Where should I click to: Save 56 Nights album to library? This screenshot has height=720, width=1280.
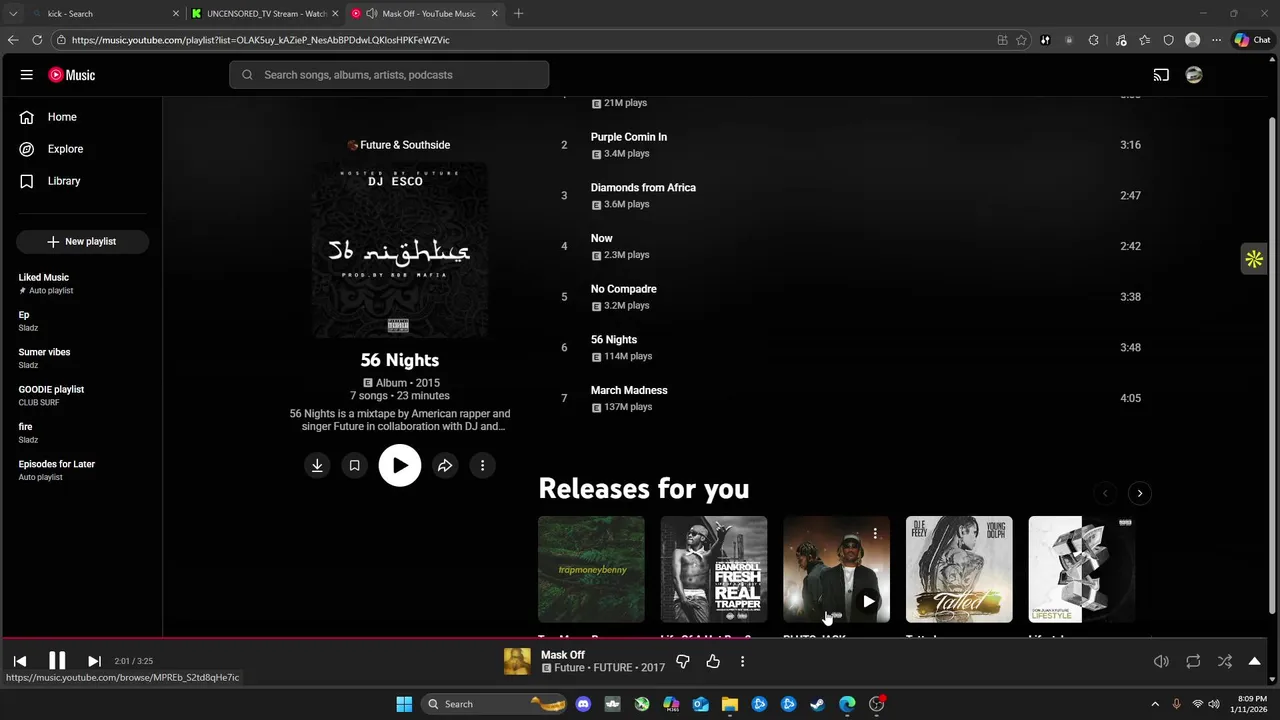[x=354, y=465]
